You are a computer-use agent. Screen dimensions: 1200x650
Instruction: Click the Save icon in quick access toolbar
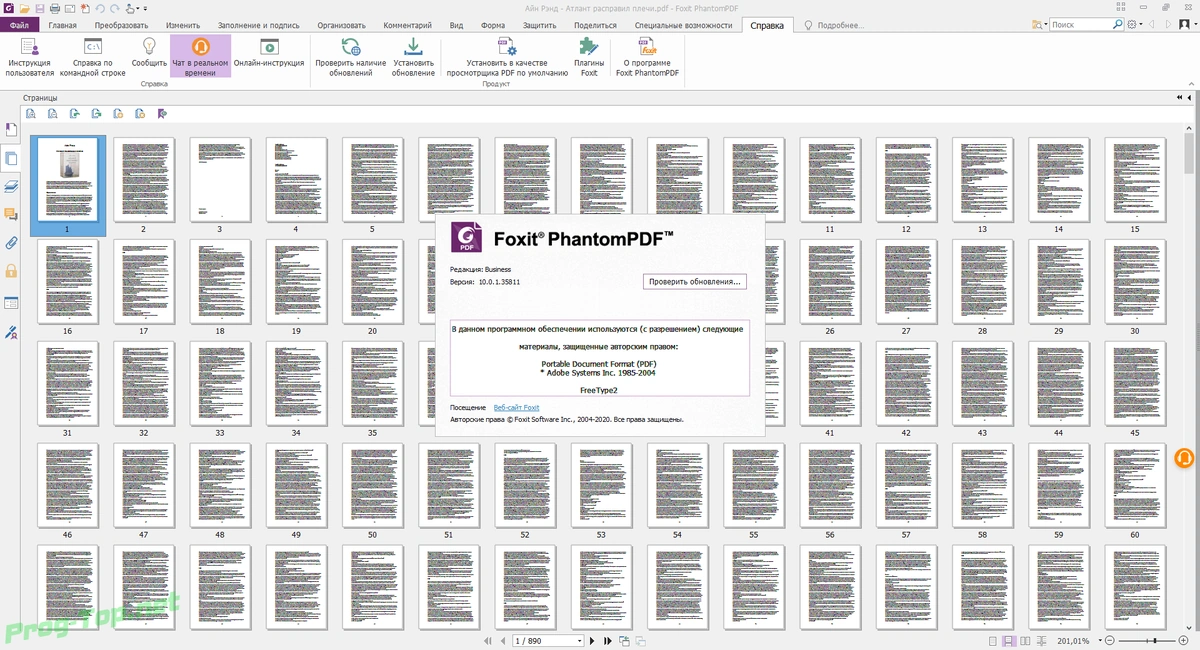pos(40,9)
